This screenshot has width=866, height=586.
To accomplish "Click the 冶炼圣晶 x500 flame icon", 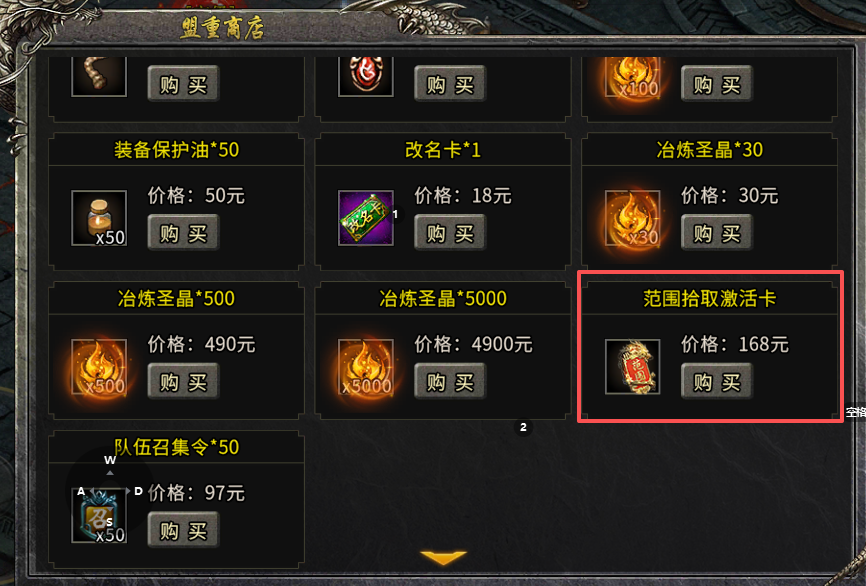I will (x=99, y=367).
